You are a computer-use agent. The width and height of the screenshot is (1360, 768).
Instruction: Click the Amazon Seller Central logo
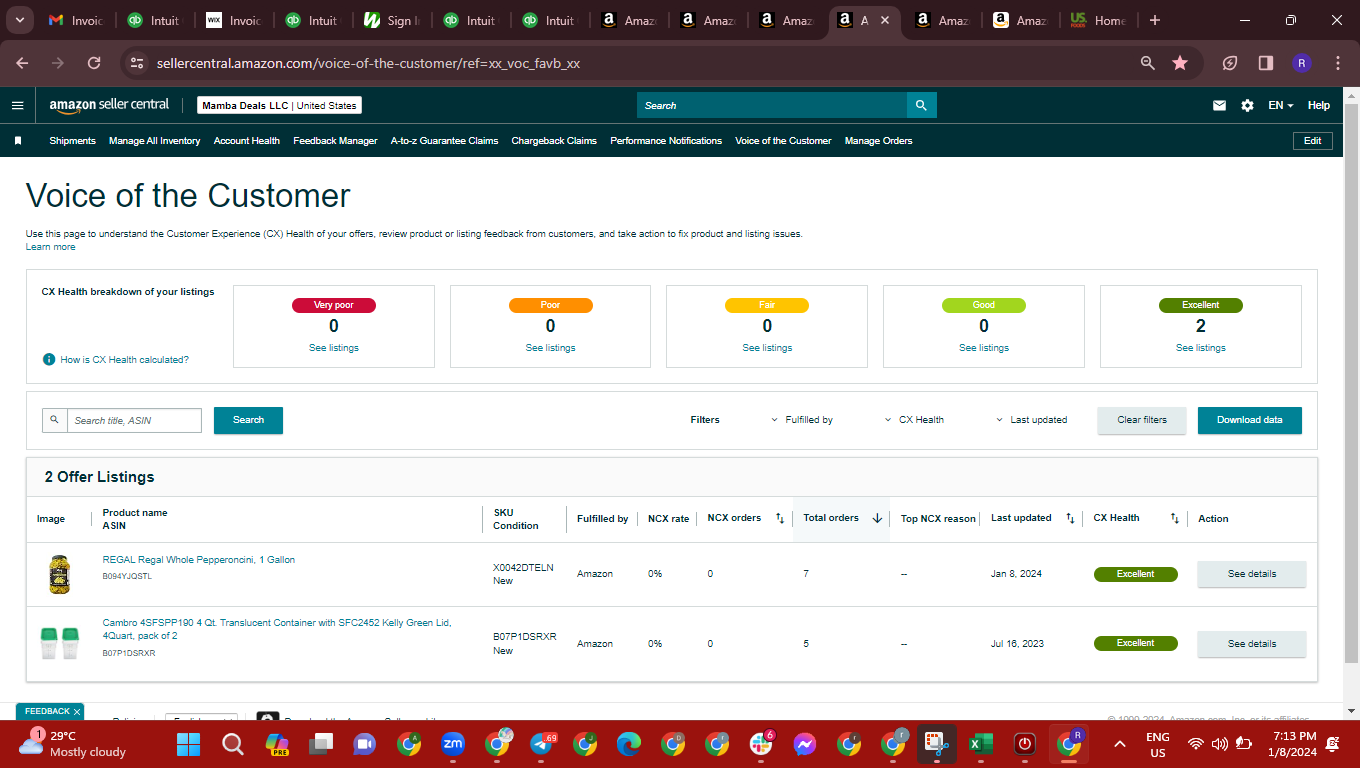point(109,105)
